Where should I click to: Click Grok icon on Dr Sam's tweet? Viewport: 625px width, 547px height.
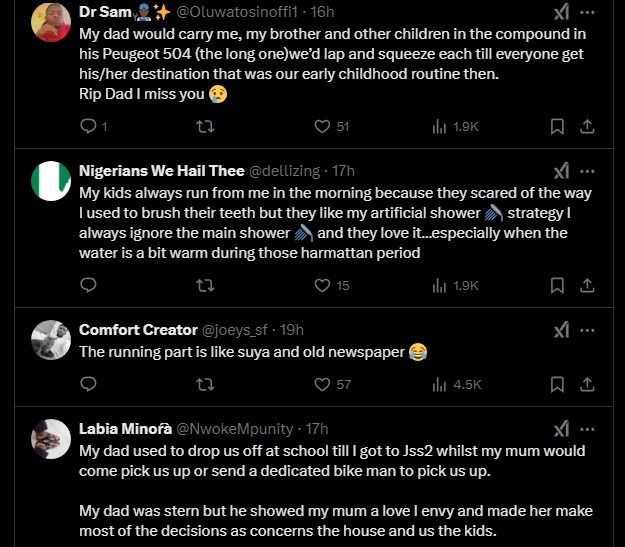point(562,12)
